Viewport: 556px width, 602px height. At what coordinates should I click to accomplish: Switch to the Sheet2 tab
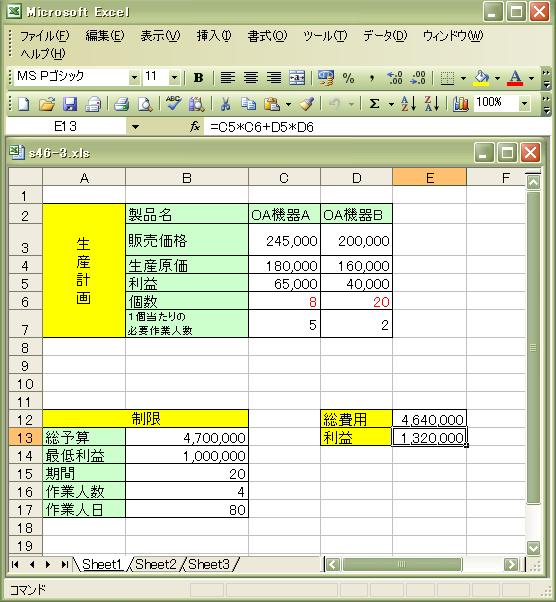(x=156, y=564)
